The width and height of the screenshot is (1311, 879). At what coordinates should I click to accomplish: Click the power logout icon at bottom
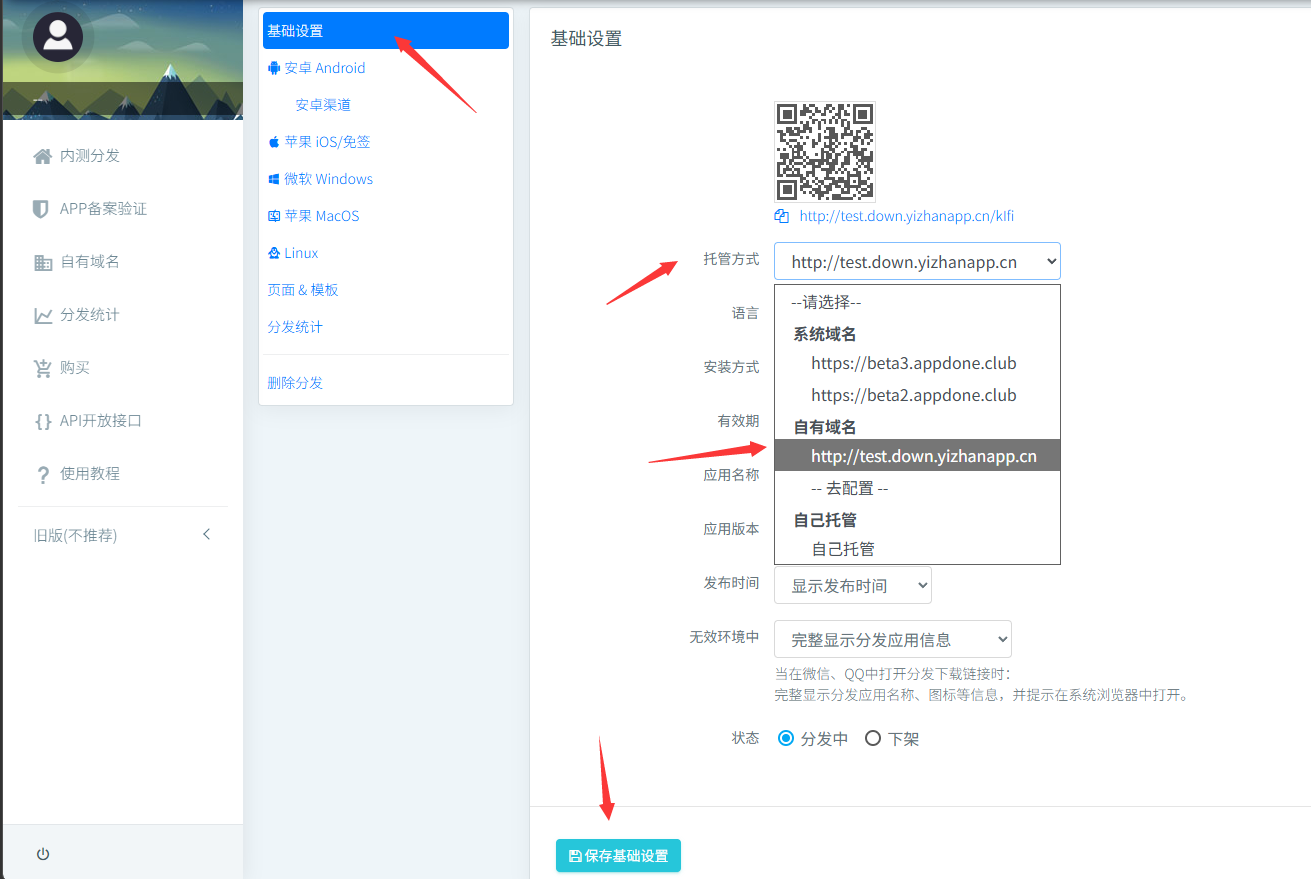coord(43,854)
